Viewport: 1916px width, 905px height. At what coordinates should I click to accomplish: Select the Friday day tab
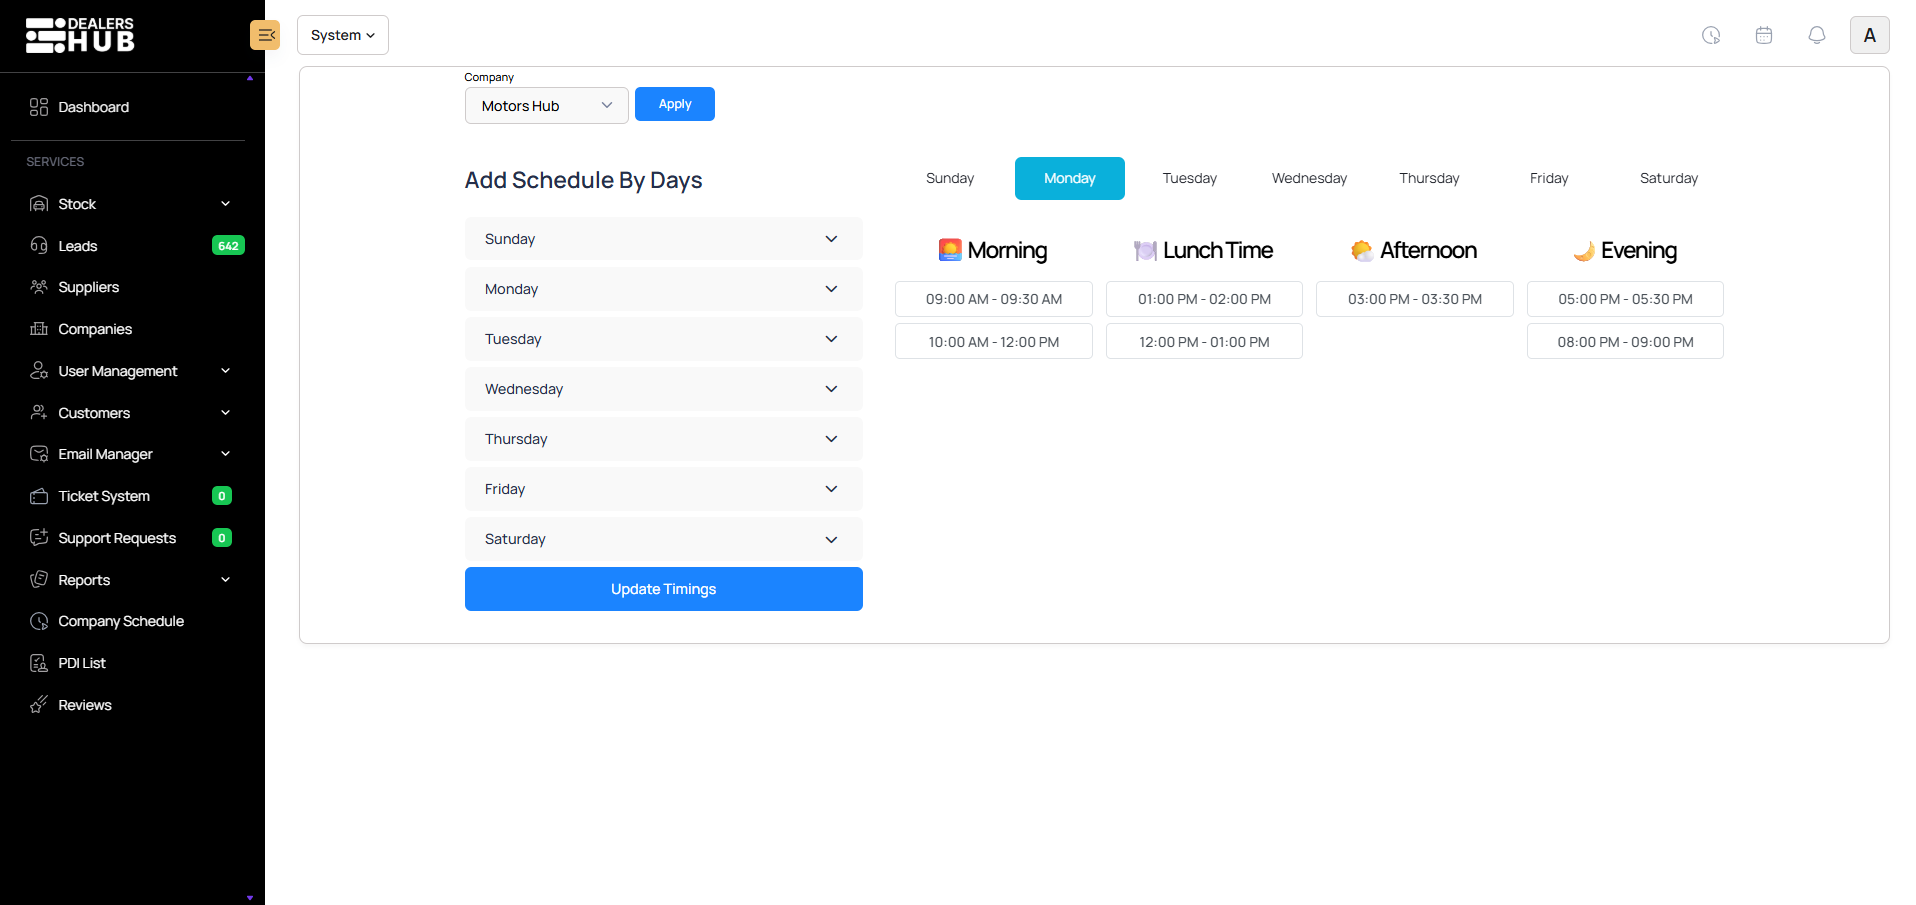click(1548, 178)
